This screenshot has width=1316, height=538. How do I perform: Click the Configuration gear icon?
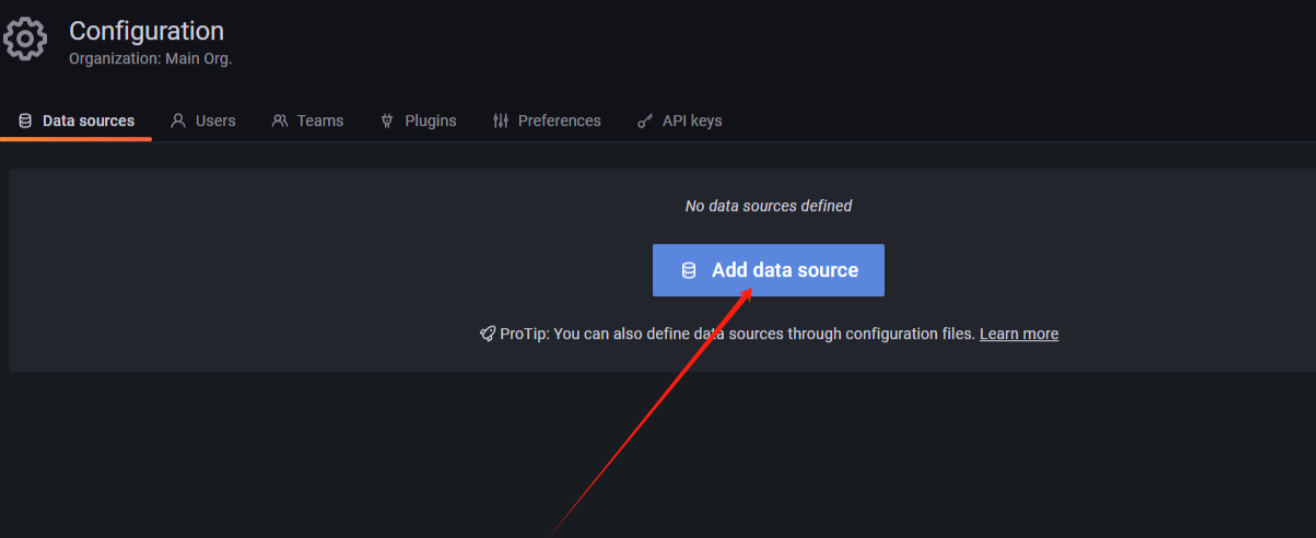pyautogui.click(x=25, y=40)
